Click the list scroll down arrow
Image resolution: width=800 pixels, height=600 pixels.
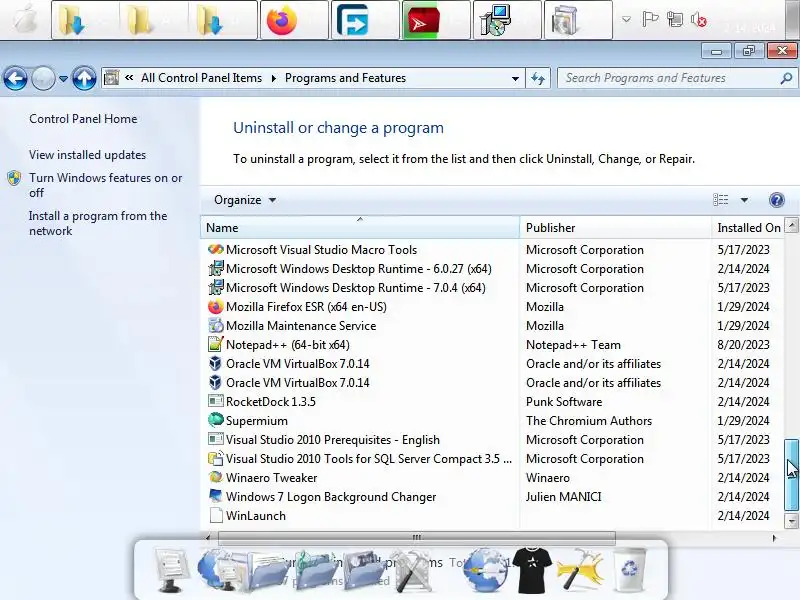tap(791, 521)
